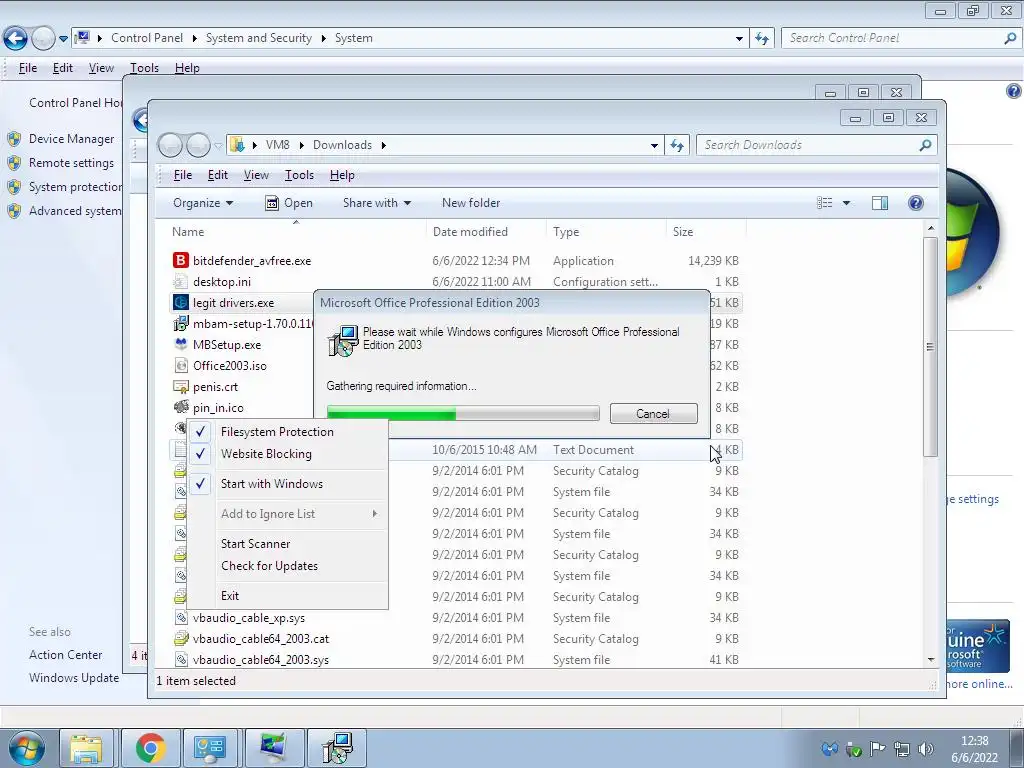Open the Help menu in Control Panel window

point(187,68)
